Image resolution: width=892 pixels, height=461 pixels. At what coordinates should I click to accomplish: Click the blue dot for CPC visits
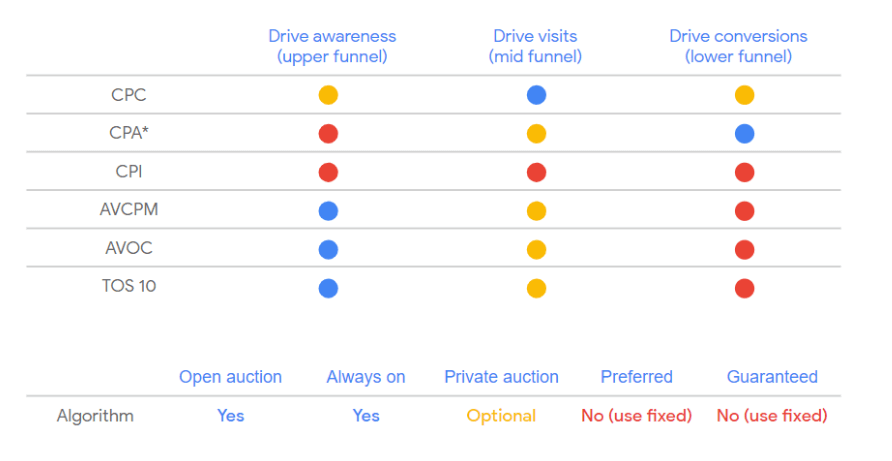tap(536, 95)
